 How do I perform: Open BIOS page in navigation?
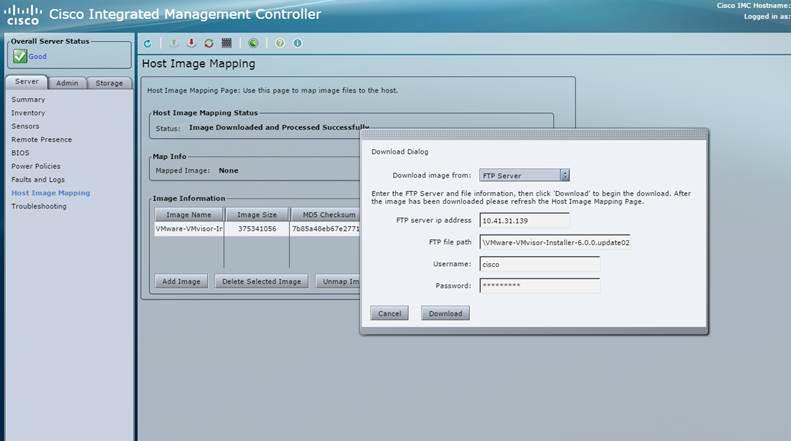pos(20,153)
